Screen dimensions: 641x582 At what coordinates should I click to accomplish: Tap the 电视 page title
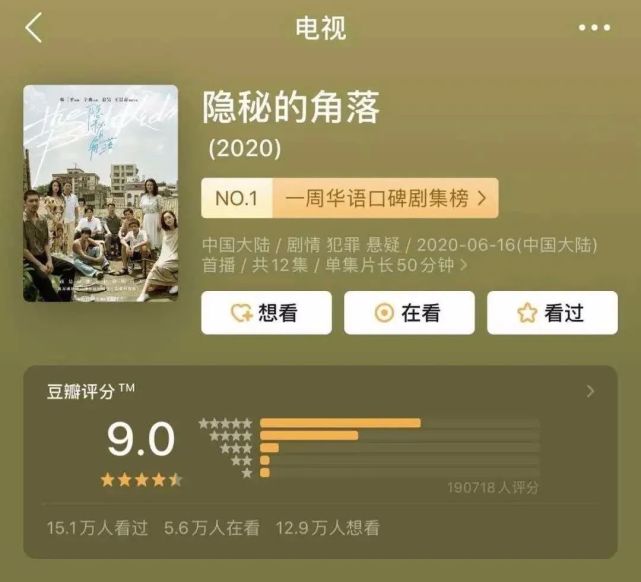click(x=321, y=28)
